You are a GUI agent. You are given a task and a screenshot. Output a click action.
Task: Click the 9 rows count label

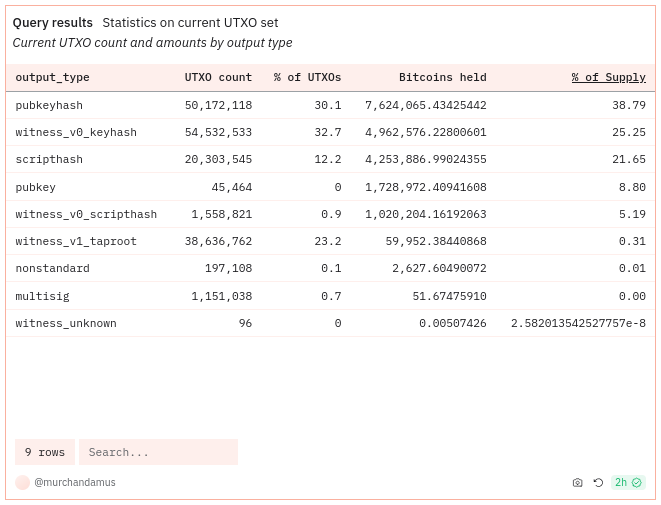coord(45,452)
